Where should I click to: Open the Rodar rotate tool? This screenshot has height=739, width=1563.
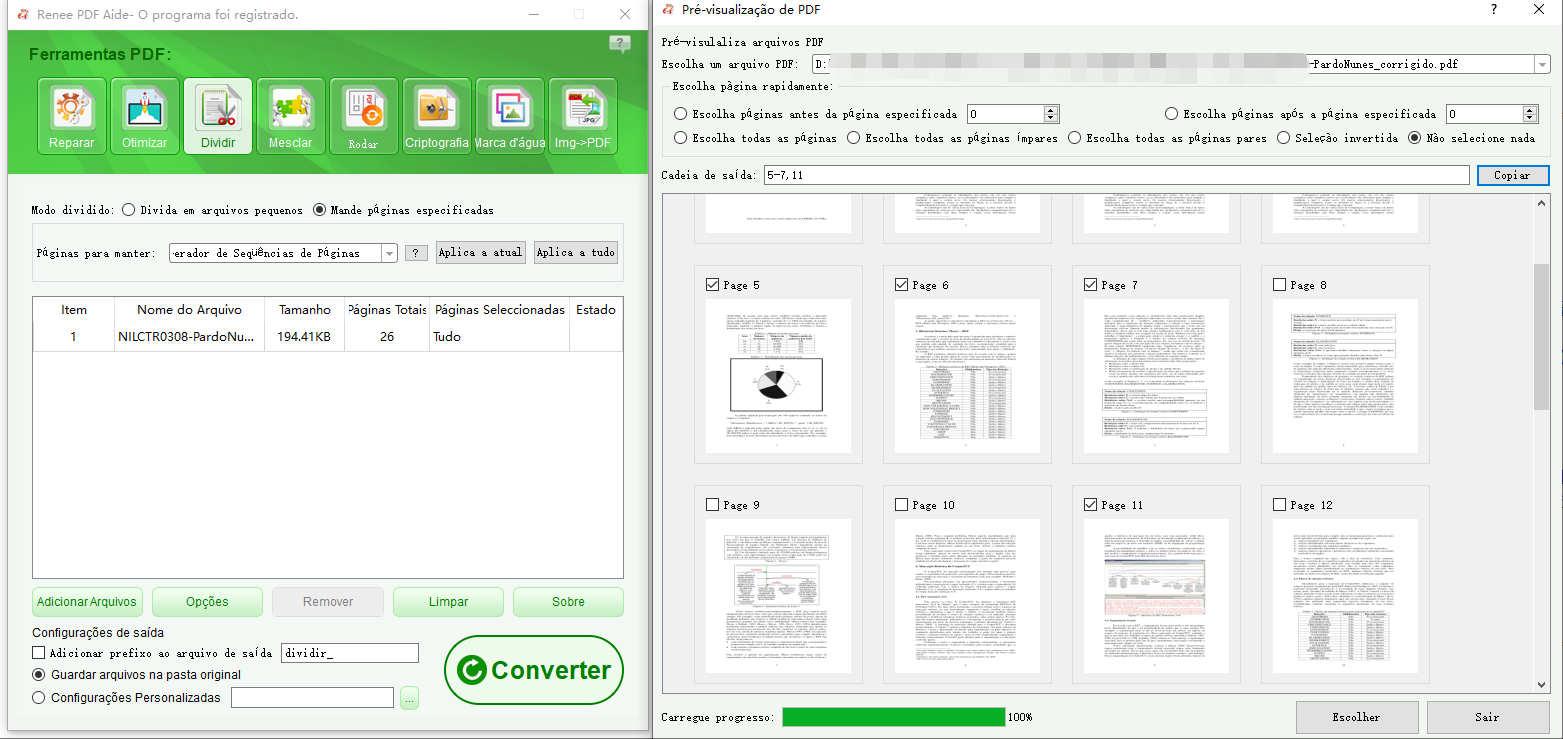point(364,116)
